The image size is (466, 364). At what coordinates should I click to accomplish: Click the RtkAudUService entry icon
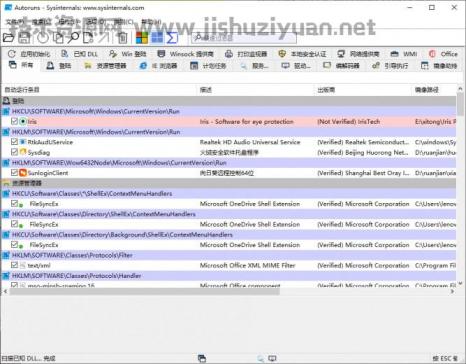[x=23, y=142]
